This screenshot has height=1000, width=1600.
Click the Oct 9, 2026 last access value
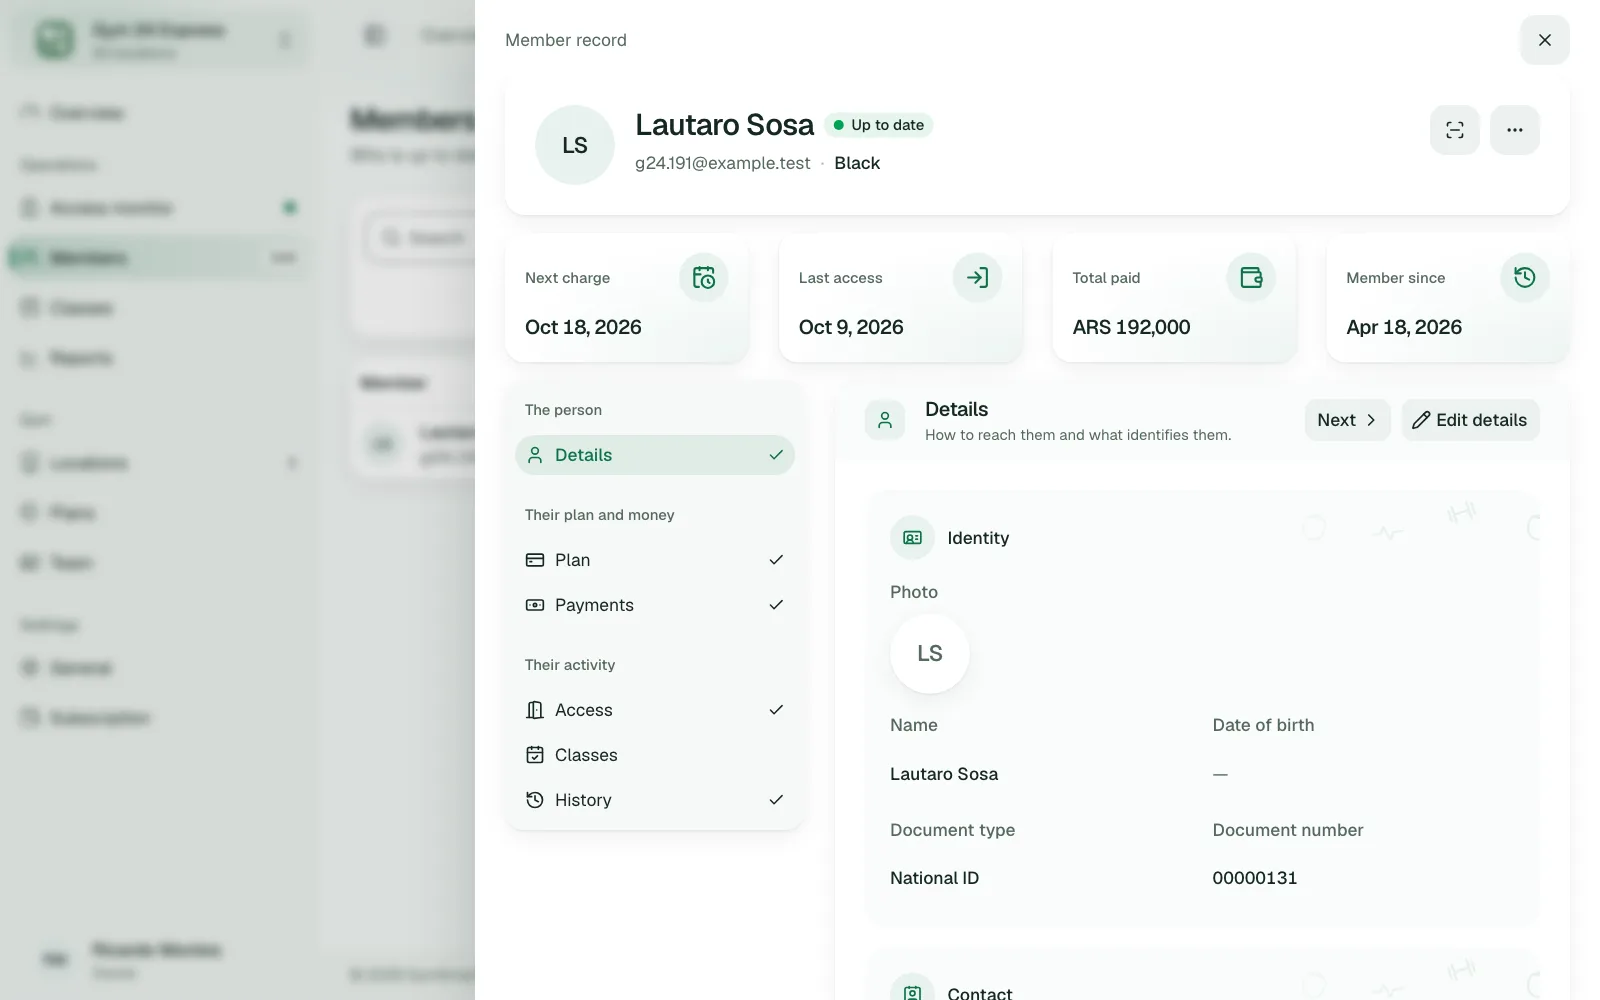[851, 327]
